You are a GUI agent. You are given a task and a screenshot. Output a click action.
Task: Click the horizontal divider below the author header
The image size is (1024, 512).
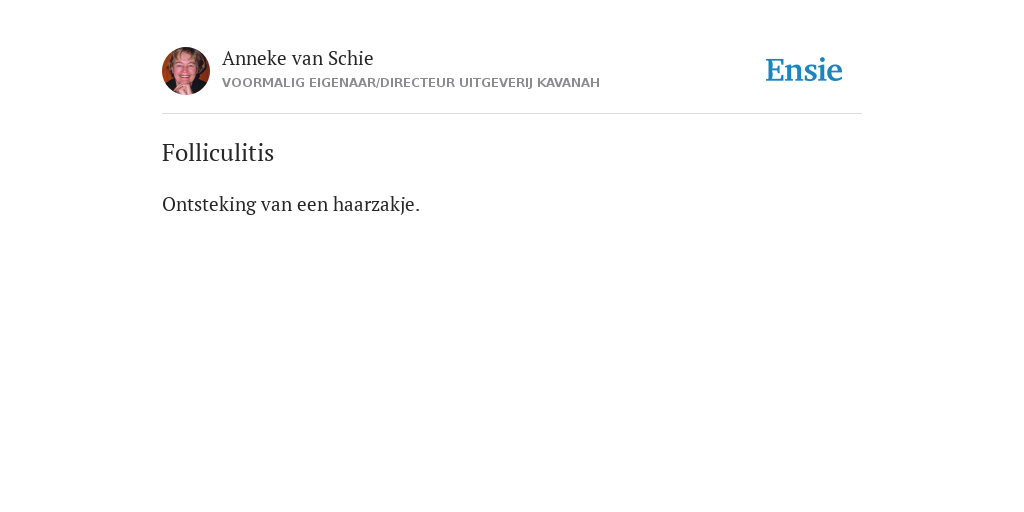click(512, 114)
